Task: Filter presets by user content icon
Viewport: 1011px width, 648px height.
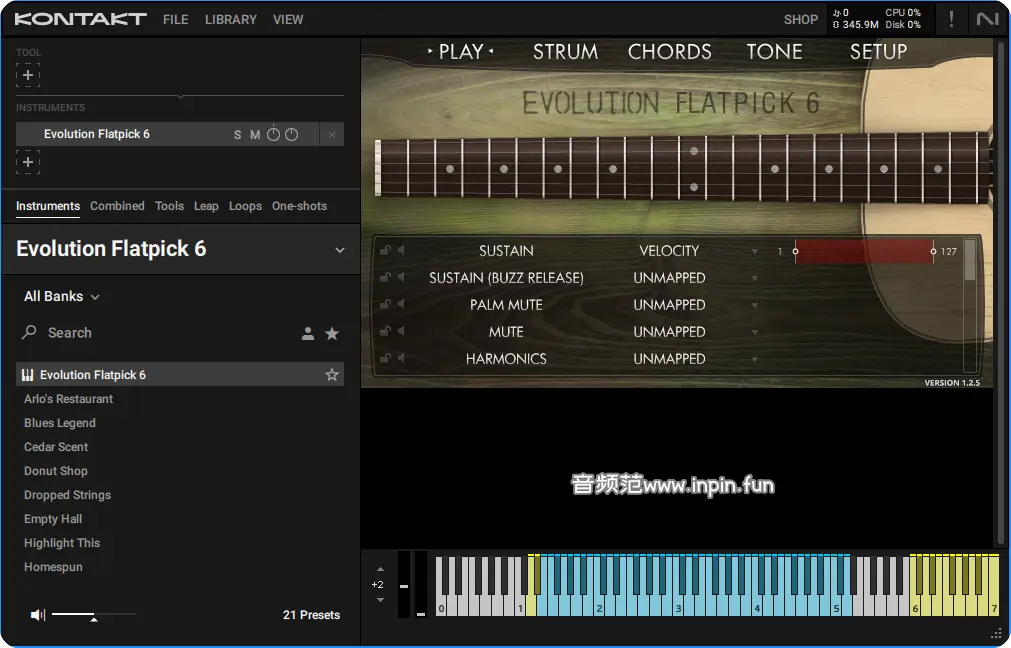Action: click(308, 333)
